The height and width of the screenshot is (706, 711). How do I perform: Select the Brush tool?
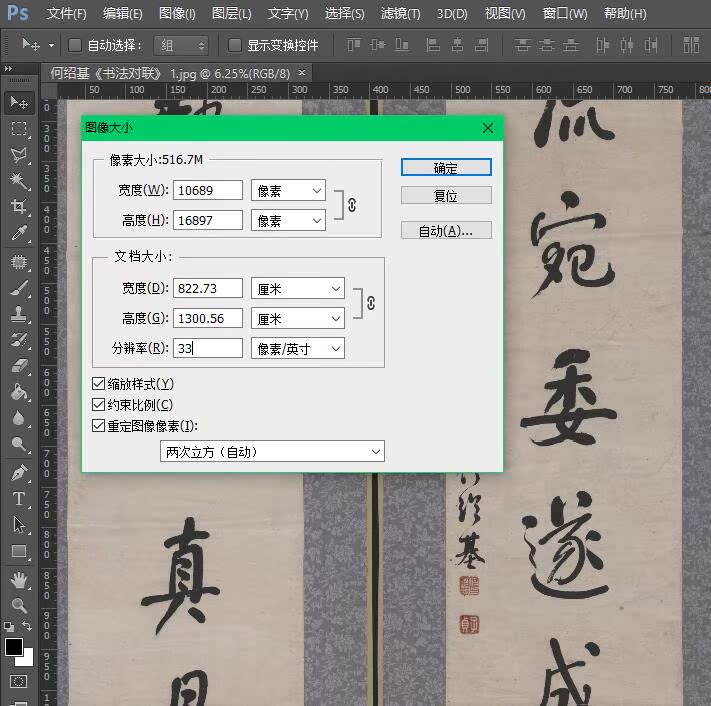(19, 288)
